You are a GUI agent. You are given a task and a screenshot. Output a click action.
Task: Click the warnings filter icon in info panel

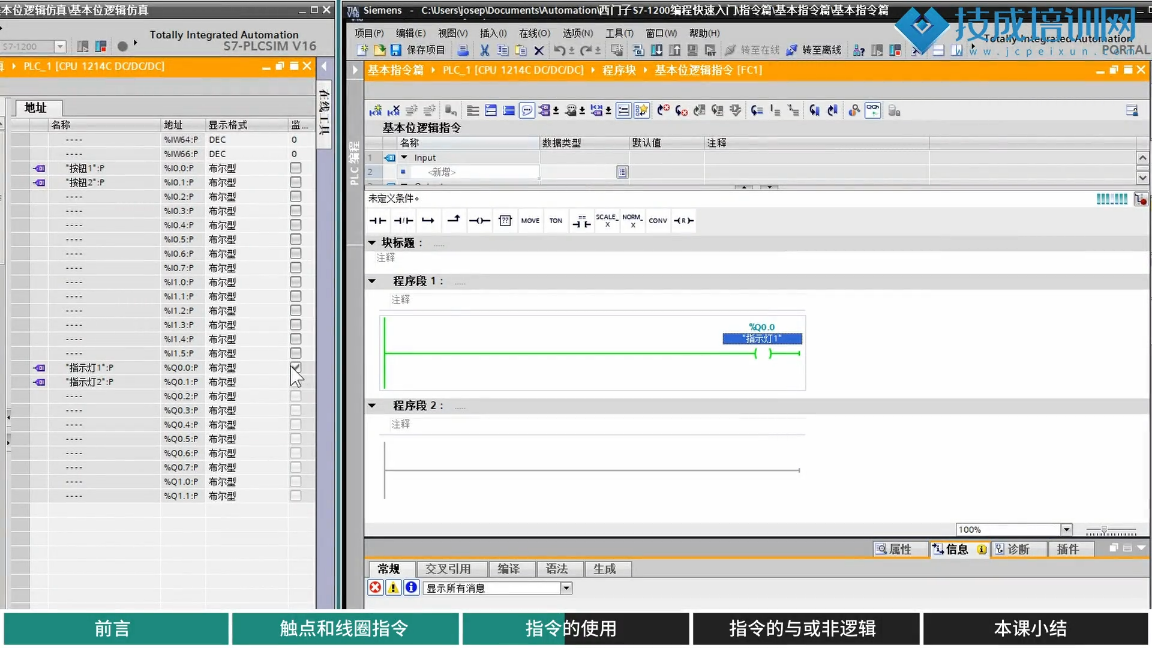coord(393,588)
